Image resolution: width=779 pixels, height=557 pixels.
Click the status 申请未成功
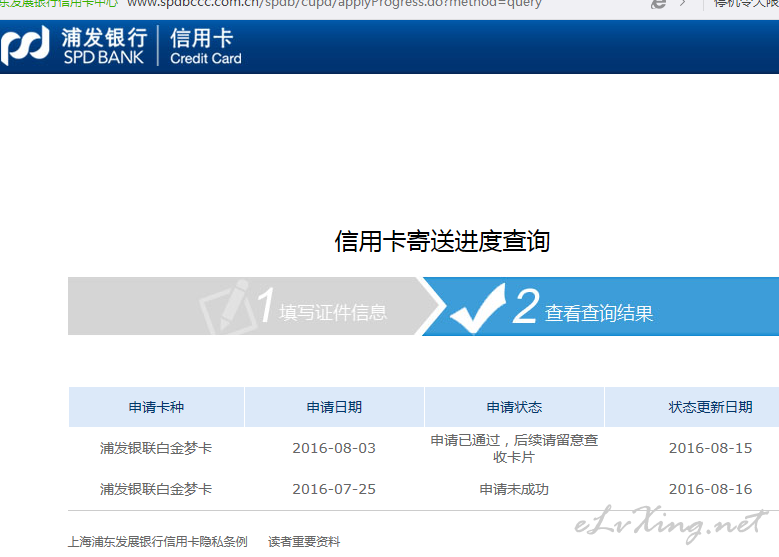(514, 489)
